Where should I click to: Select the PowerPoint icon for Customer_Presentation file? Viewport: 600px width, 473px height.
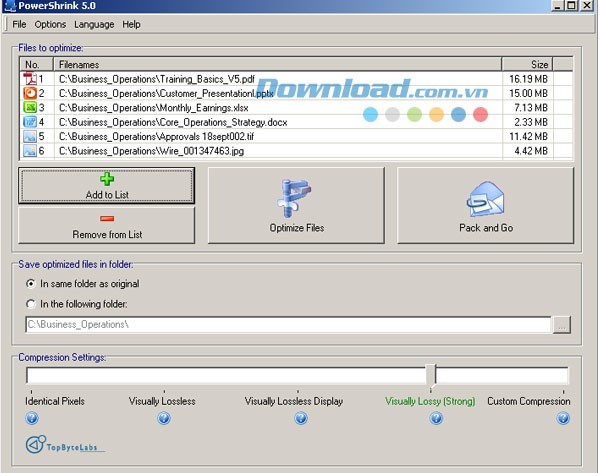[29, 93]
